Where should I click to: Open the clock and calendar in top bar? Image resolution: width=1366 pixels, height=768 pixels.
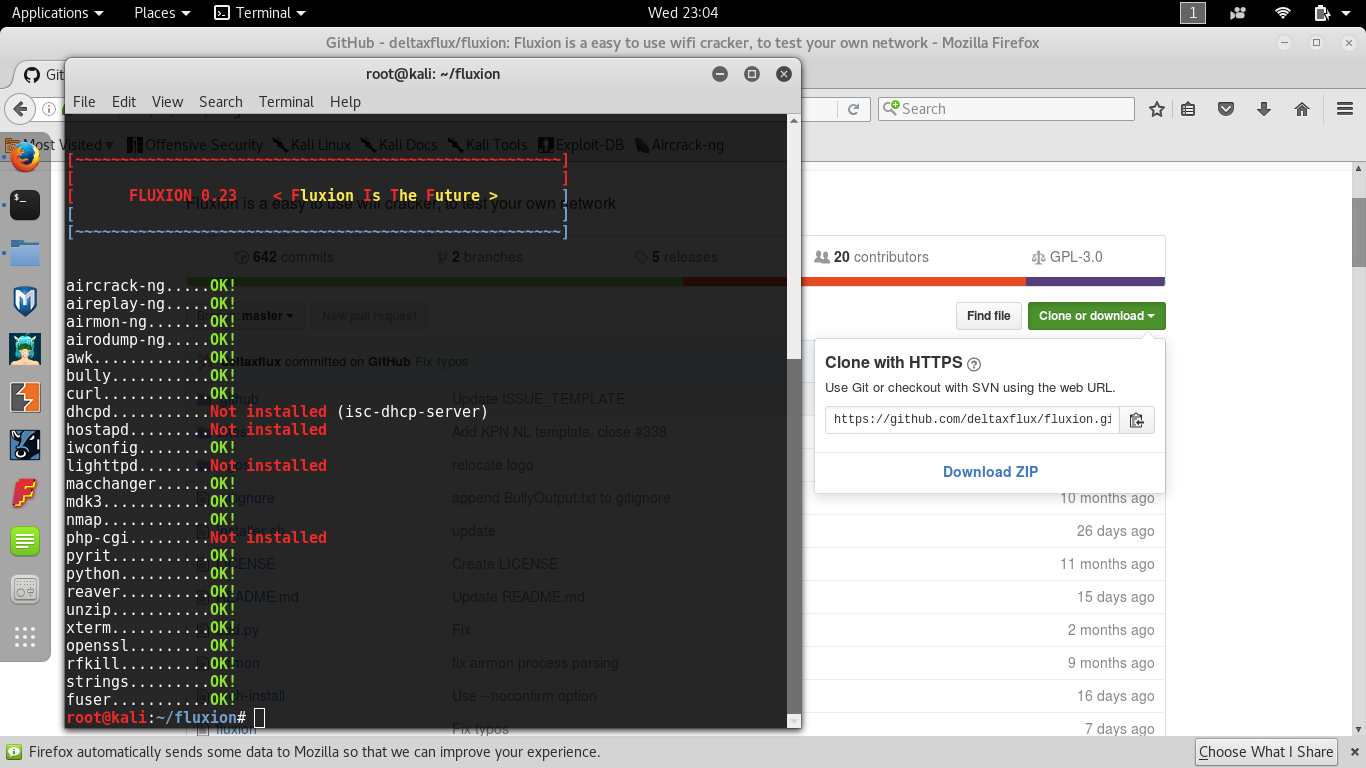[x=683, y=13]
